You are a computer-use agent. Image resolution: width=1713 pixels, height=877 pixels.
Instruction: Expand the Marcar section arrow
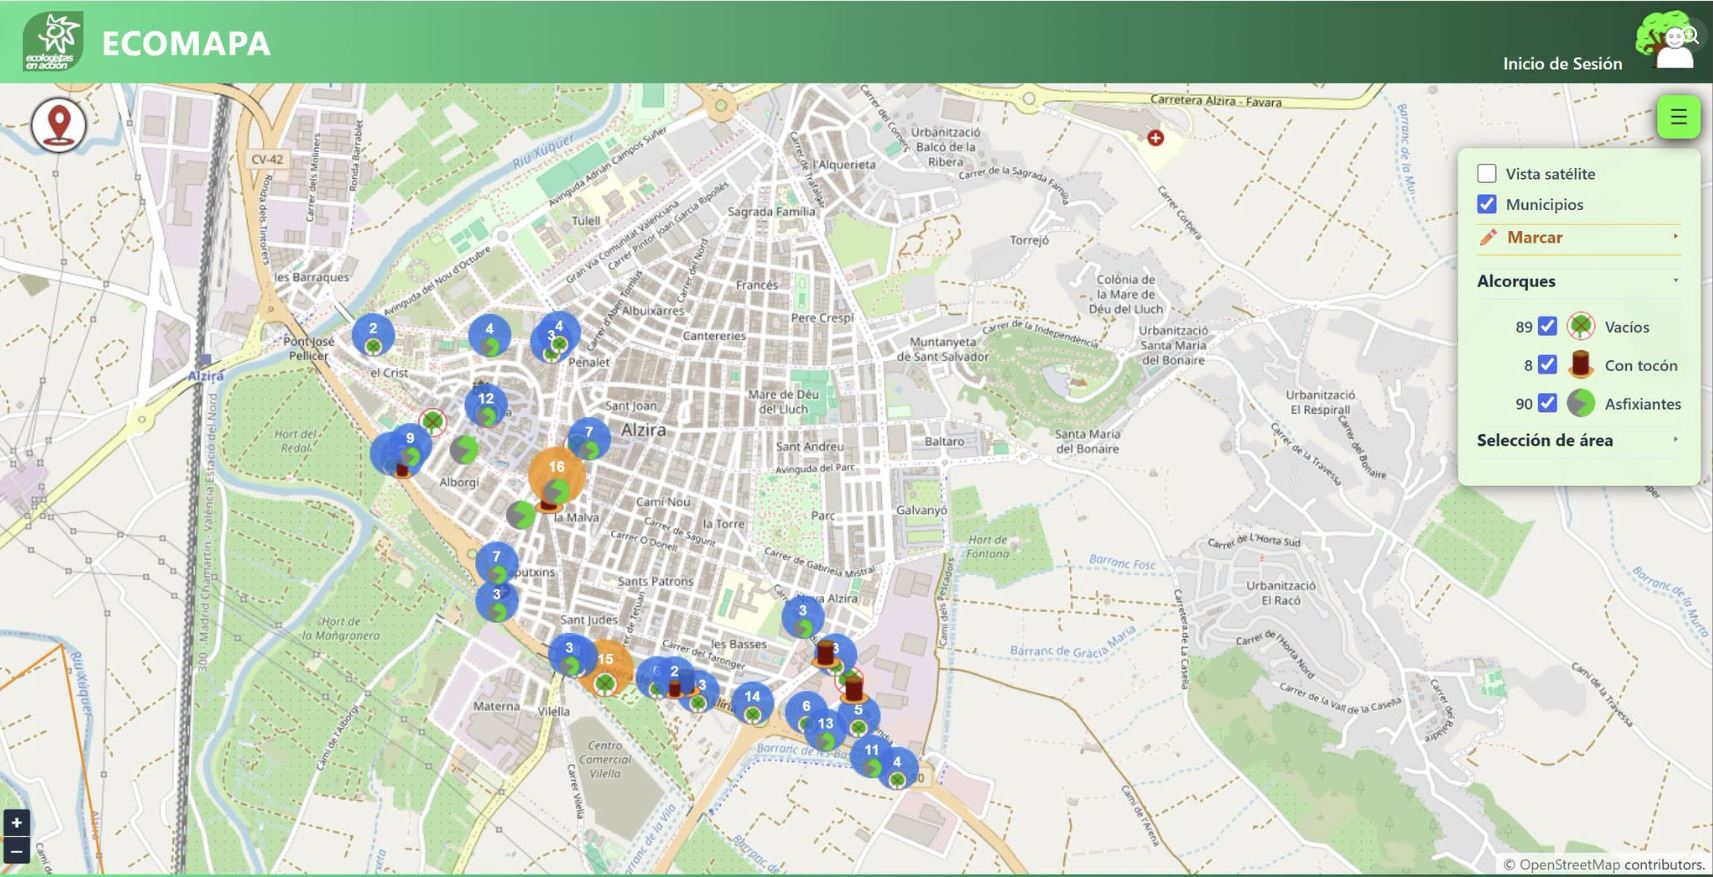click(x=1676, y=237)
